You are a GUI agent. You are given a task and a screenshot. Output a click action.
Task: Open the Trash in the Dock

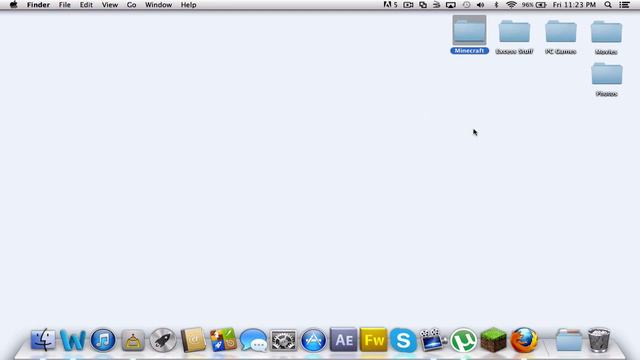click(599, 340)
